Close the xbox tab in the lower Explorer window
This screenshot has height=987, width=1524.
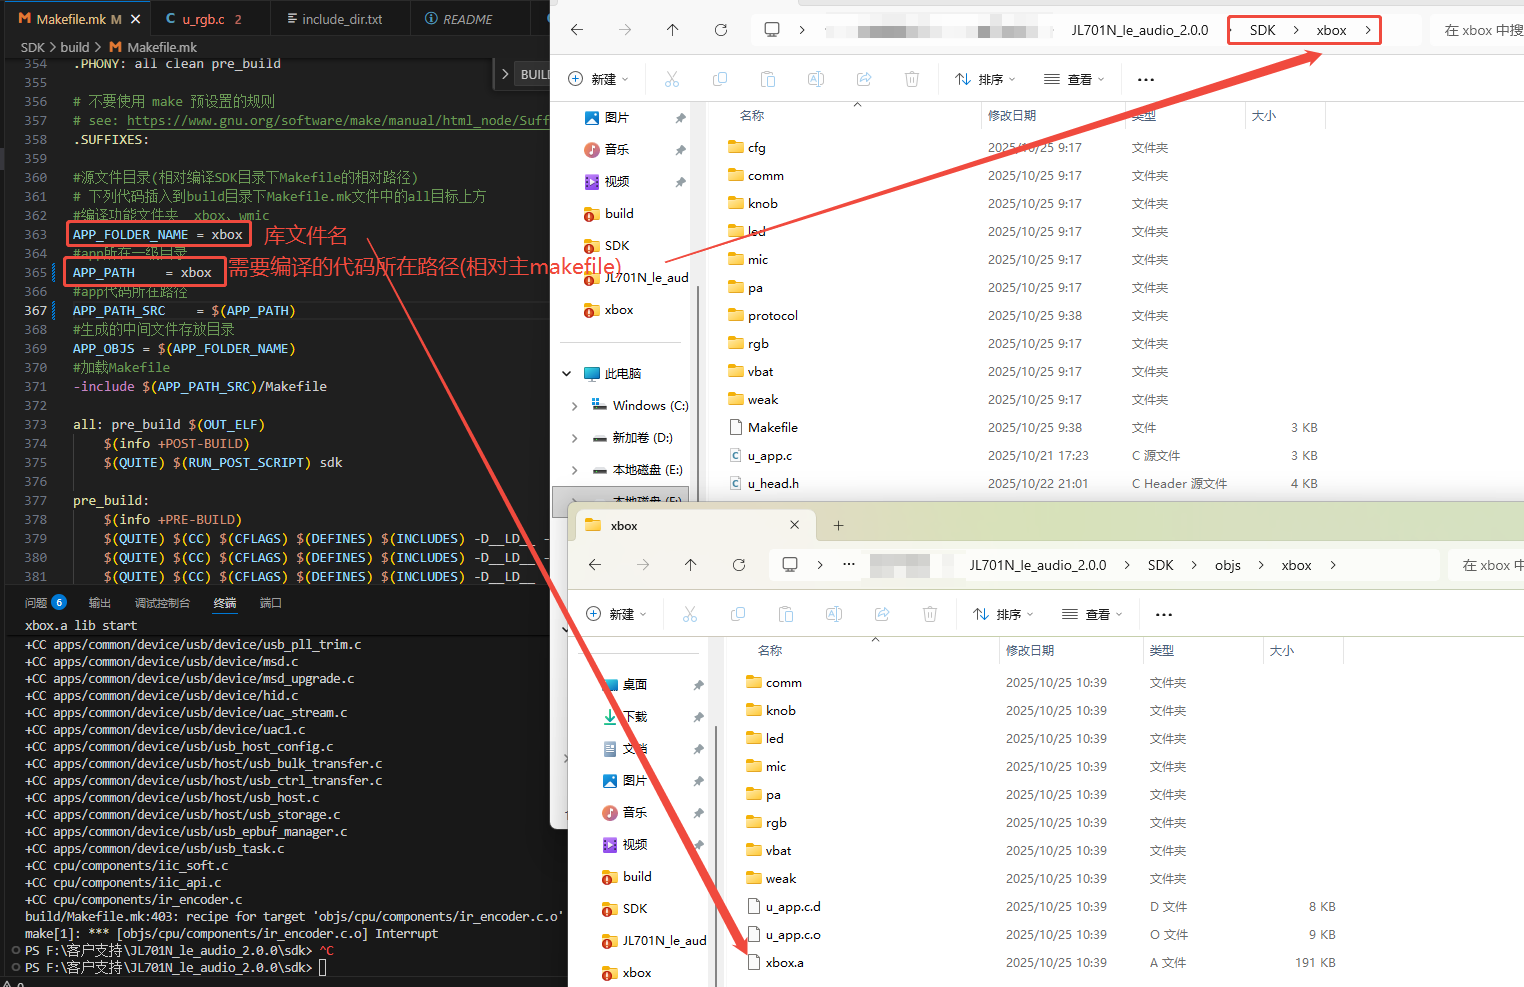click(x=795, y=525)
